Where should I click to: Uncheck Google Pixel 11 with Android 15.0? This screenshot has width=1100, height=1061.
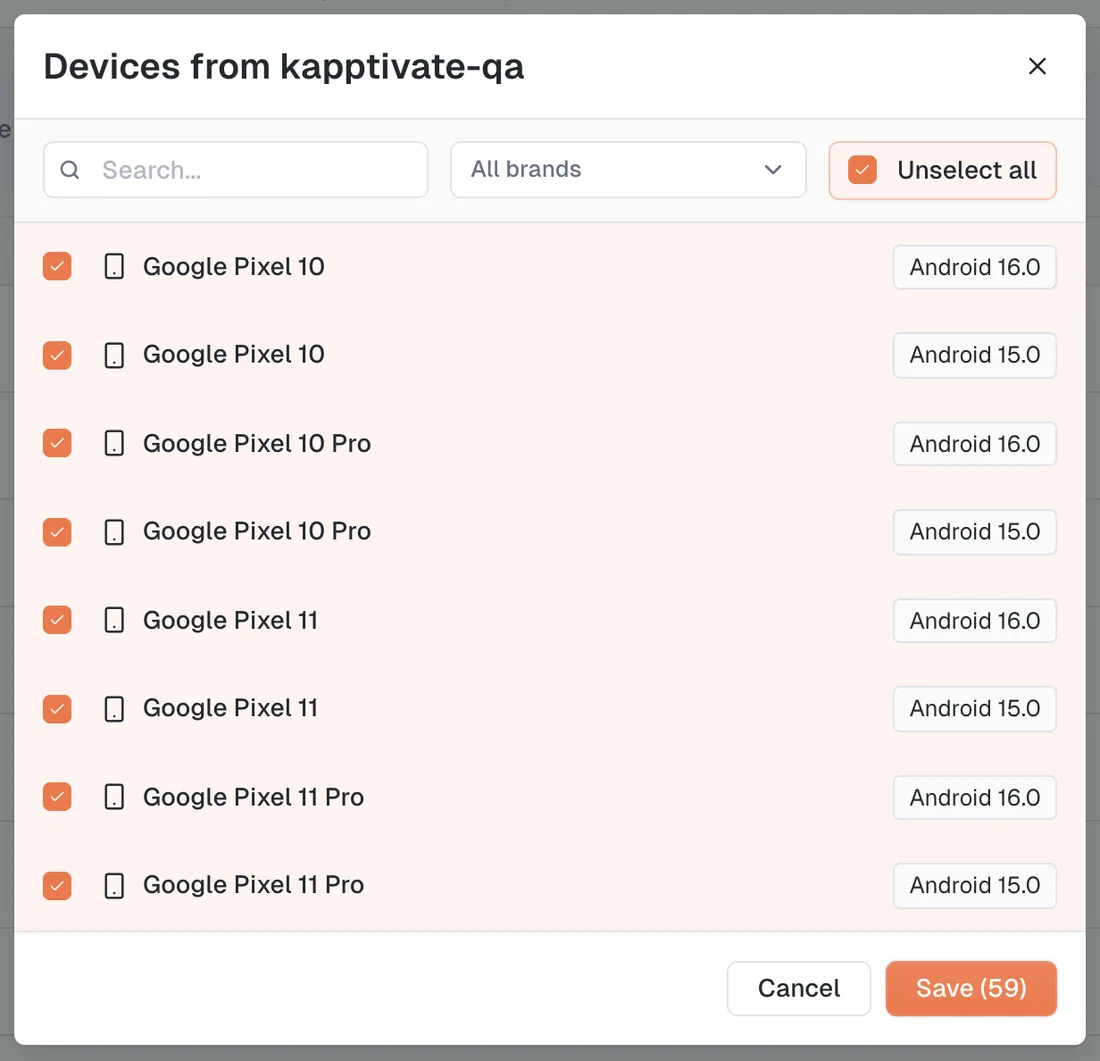[57, 709]
